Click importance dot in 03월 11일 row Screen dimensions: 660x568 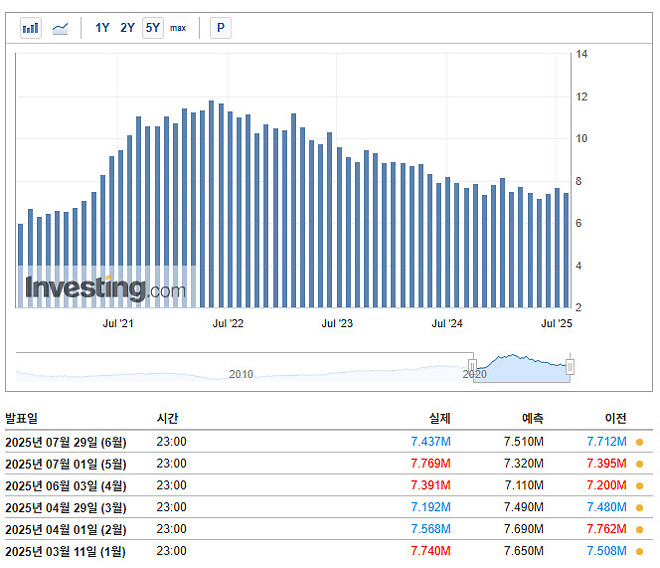click(x=639, y=552)
